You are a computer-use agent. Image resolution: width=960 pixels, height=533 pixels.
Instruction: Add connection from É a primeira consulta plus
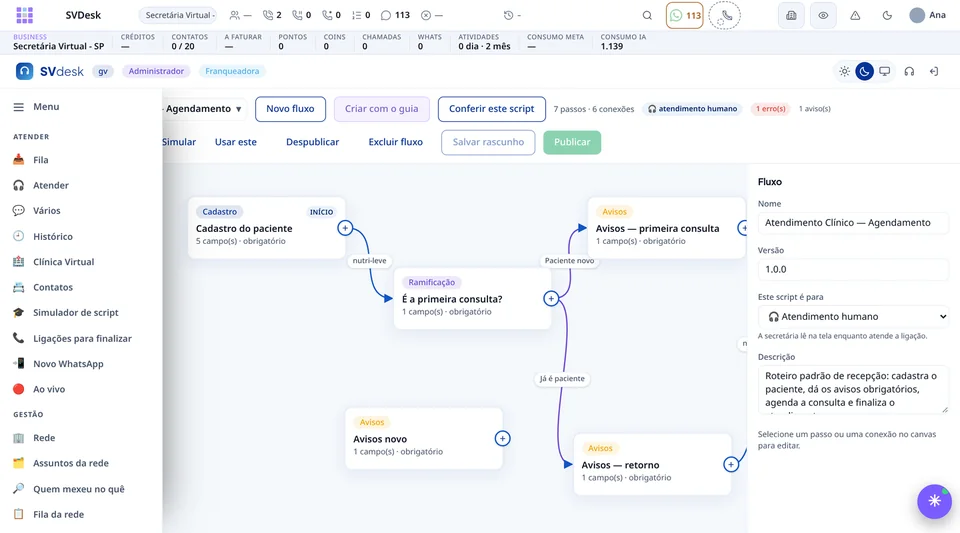tap(551, 299)
